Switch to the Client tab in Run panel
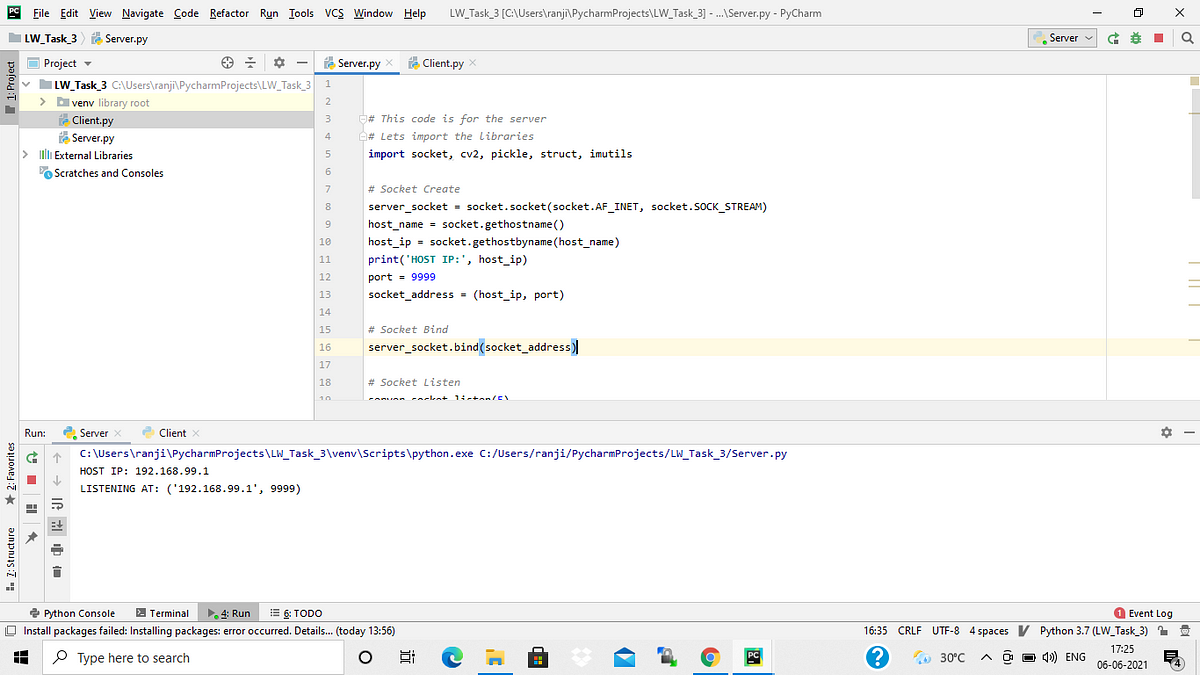This screenshot has height=675, width=1200. (172, 433)
